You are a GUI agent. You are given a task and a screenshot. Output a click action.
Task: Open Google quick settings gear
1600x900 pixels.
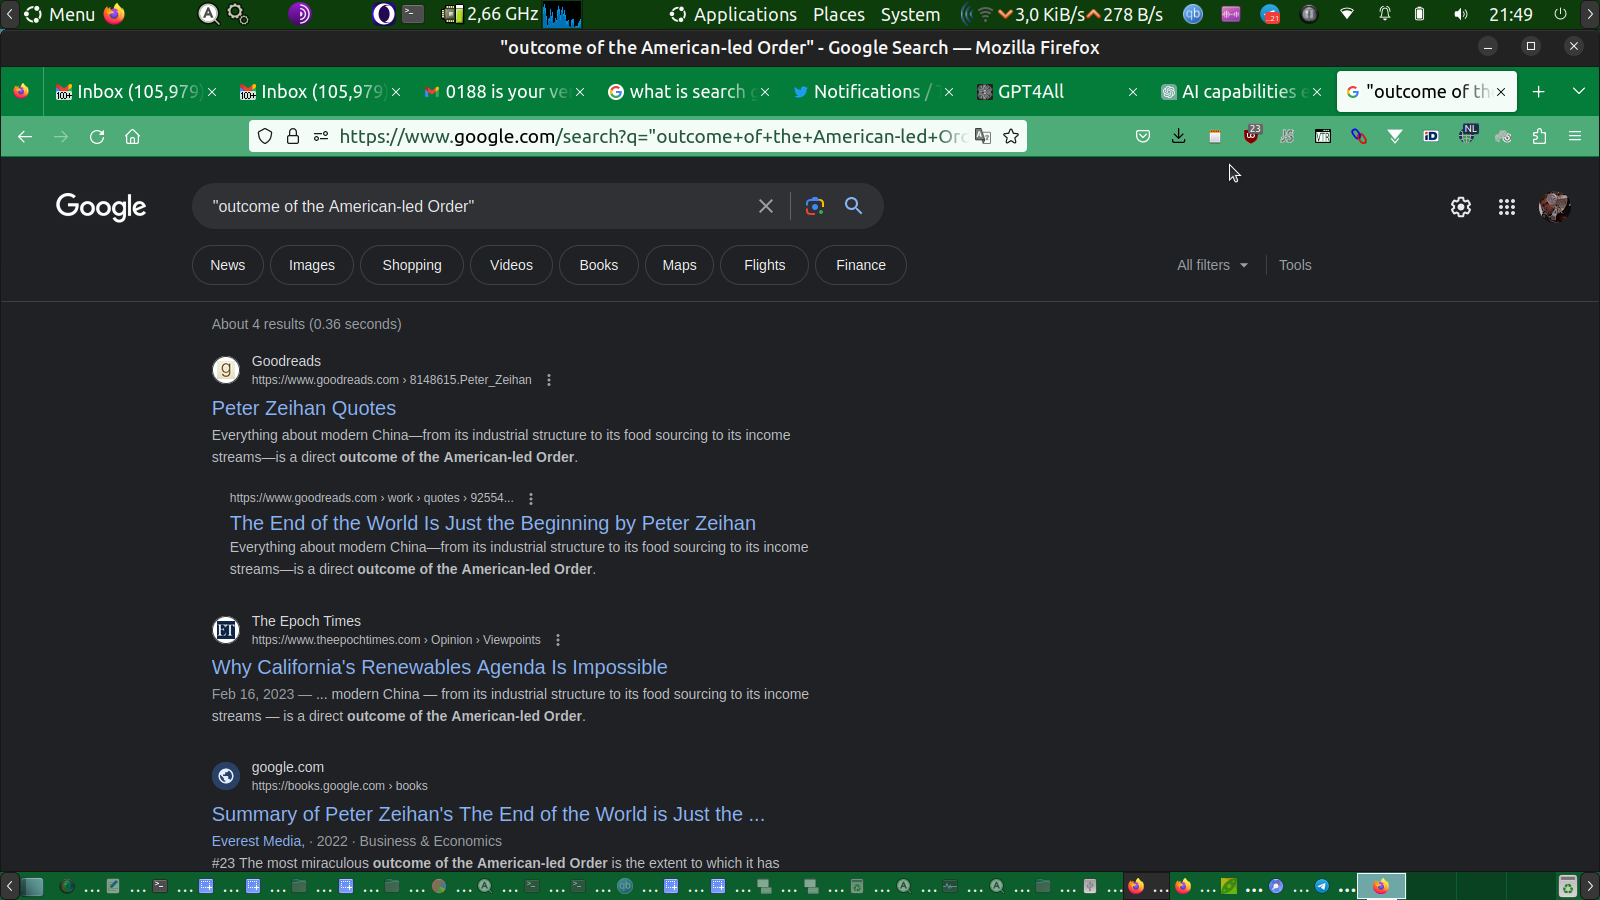pos(1461,207)
